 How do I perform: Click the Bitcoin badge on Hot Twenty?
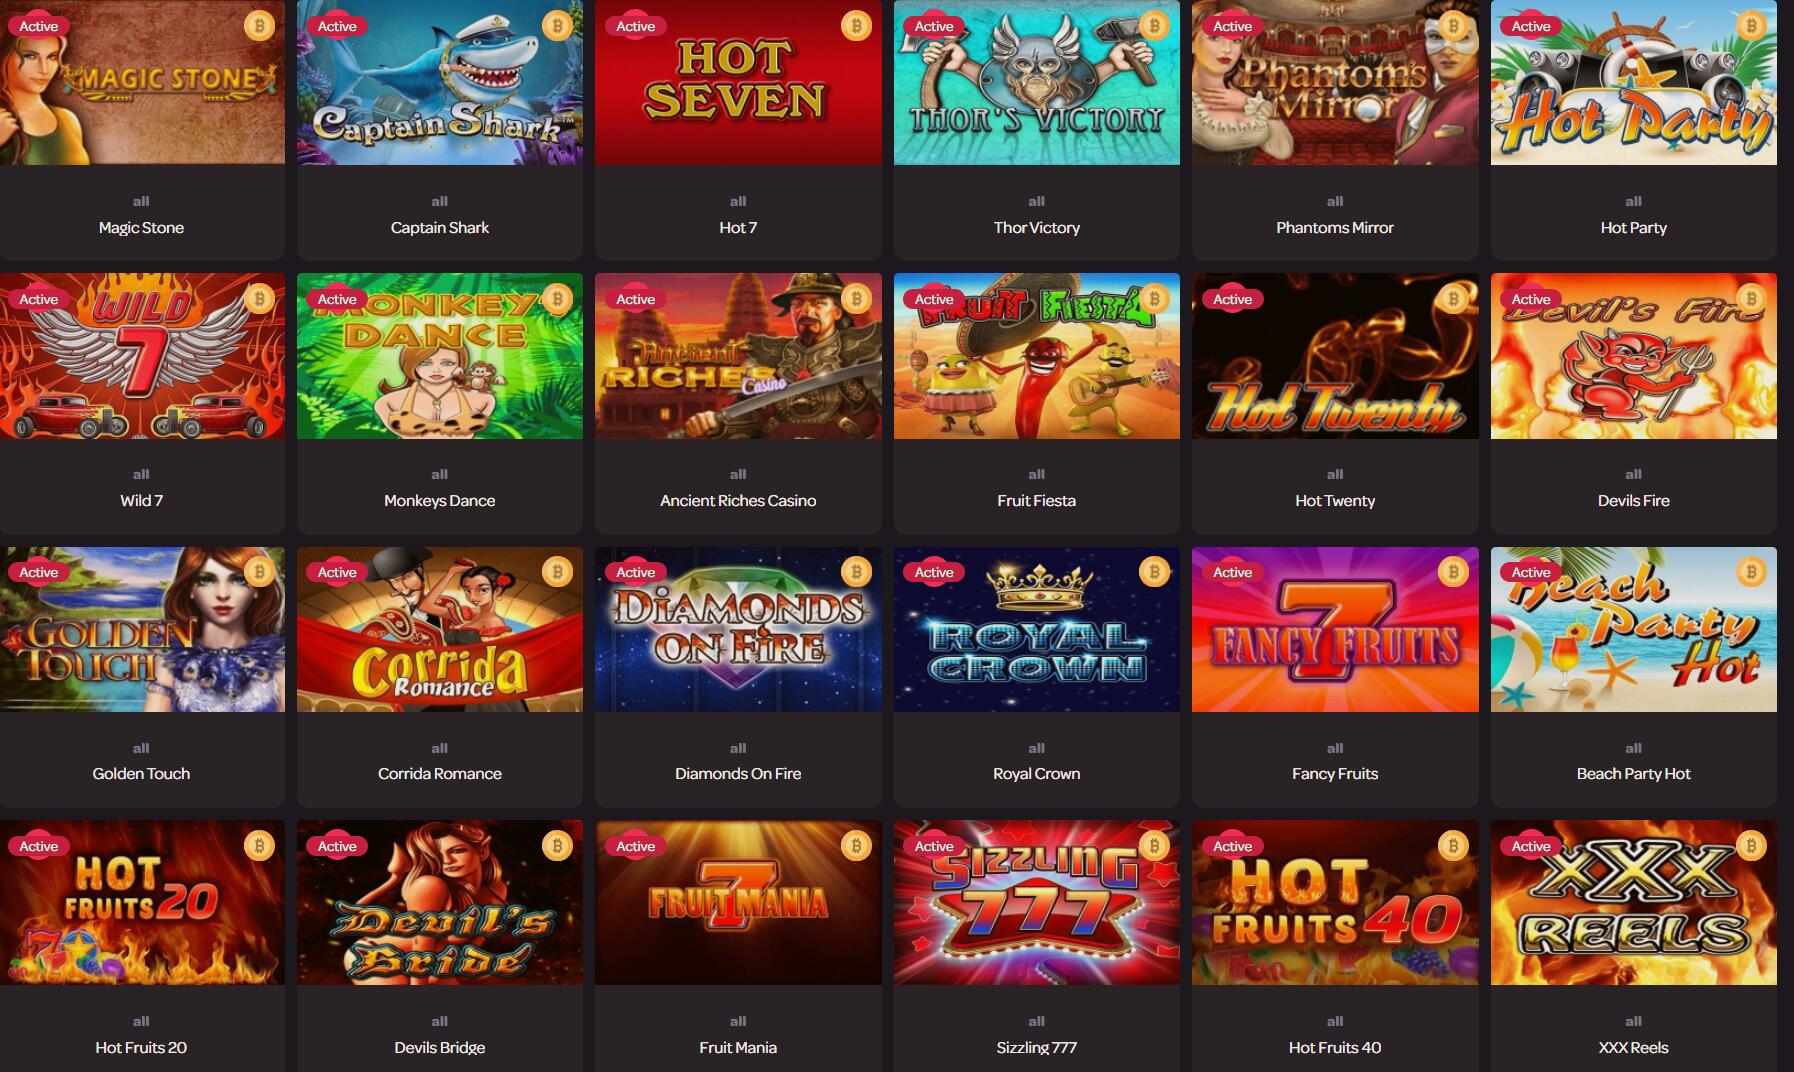pyautogui.click(x=1453, y=299)
